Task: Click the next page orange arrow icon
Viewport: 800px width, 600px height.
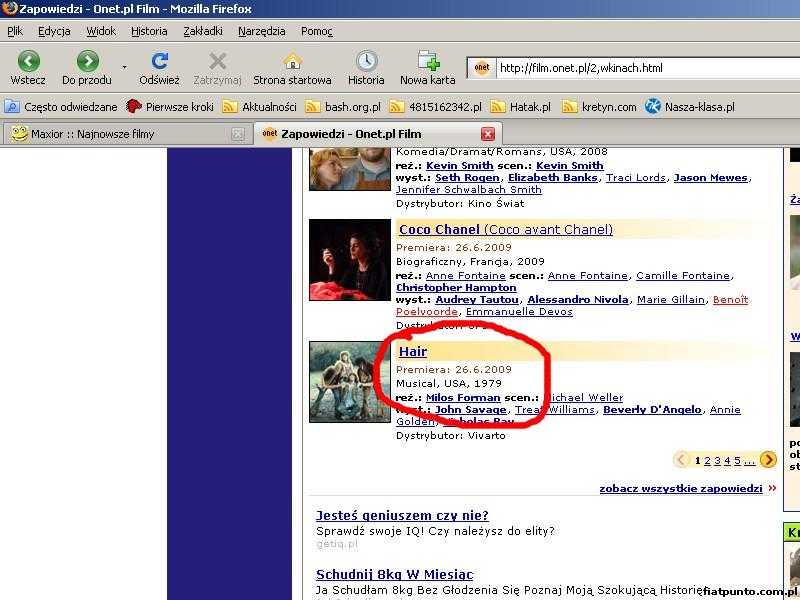Action: click(768, 460)
